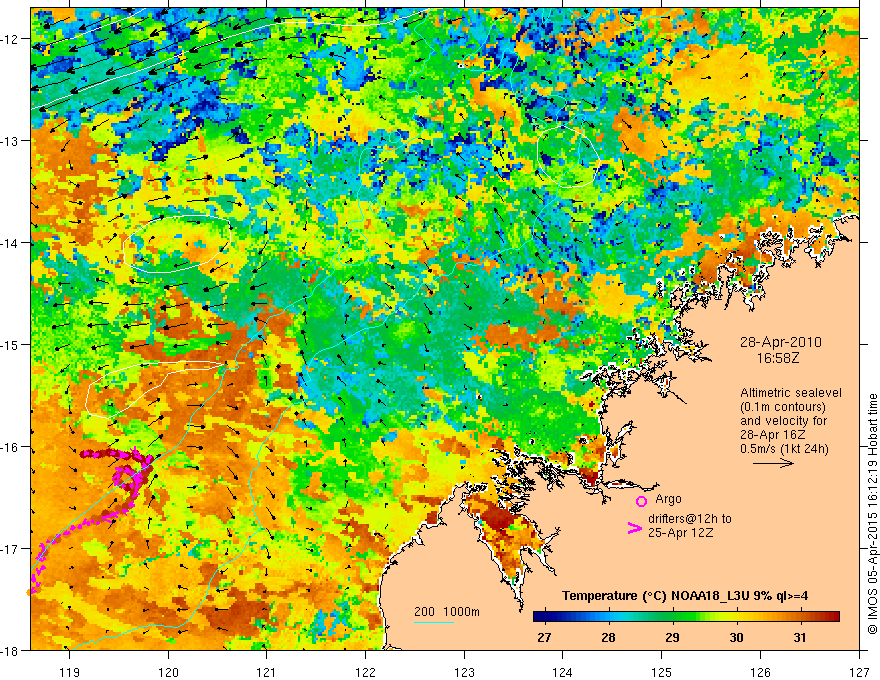Click the 'Altimetric sealevel' legend text
The height and width of the screenshot is (680, 880).
pyautogui.click(x=791, y=393)
